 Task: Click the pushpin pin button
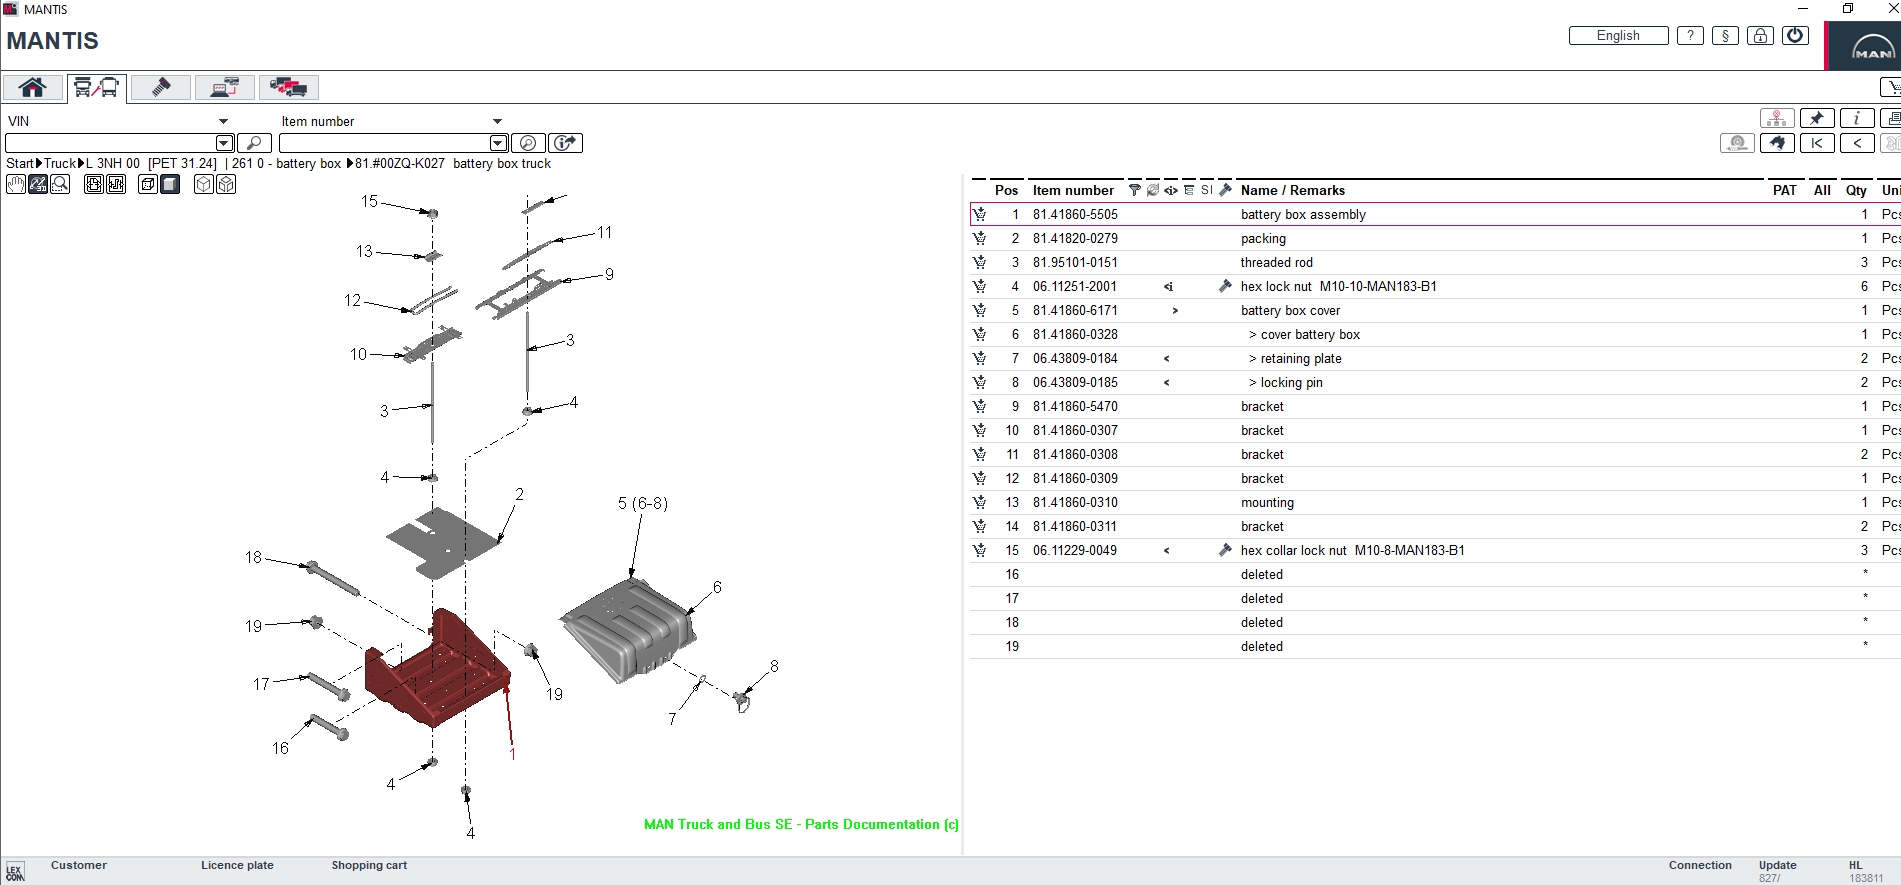pos(1817,118)
